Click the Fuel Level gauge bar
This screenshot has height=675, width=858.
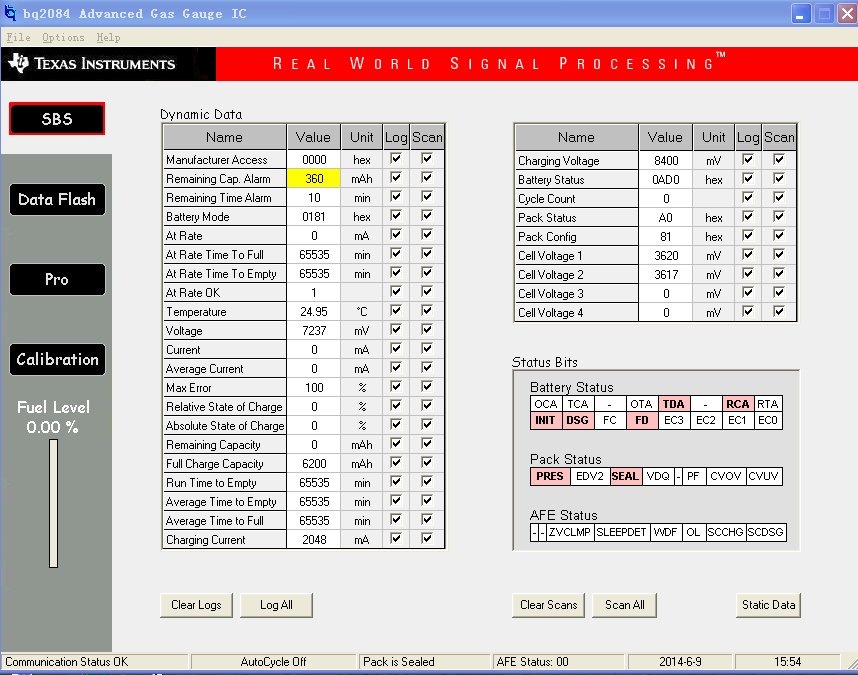point(54,503)
